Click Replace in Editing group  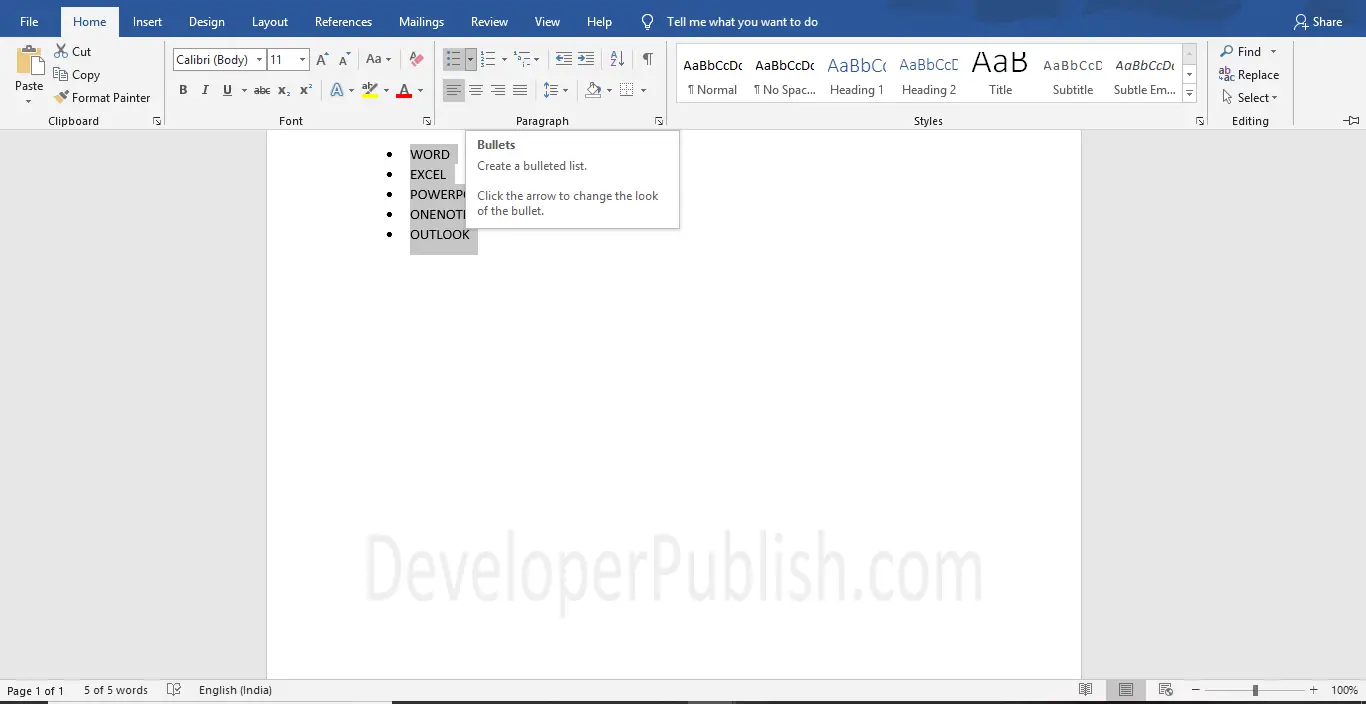pyautogui.click(x=1249, y=75)
